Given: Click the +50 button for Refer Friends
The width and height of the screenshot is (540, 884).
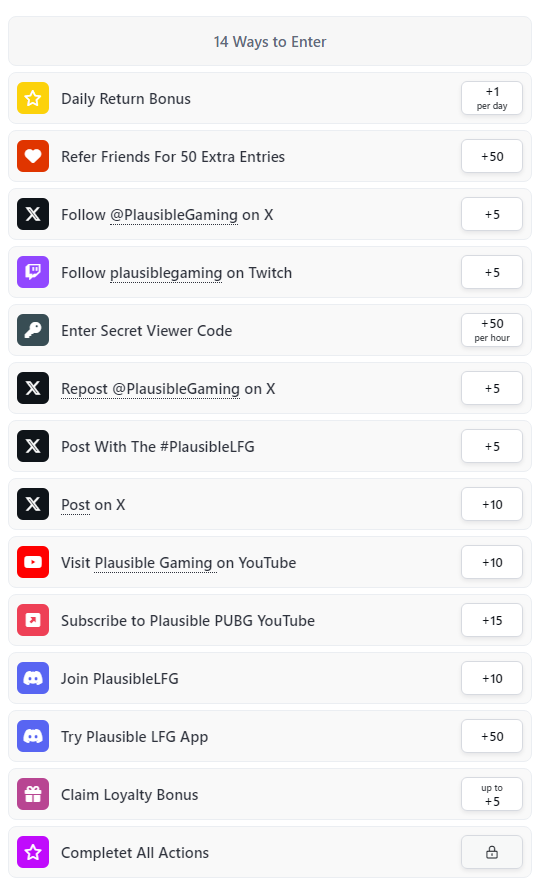Looking at the screenshot, I should coord(492,156).
